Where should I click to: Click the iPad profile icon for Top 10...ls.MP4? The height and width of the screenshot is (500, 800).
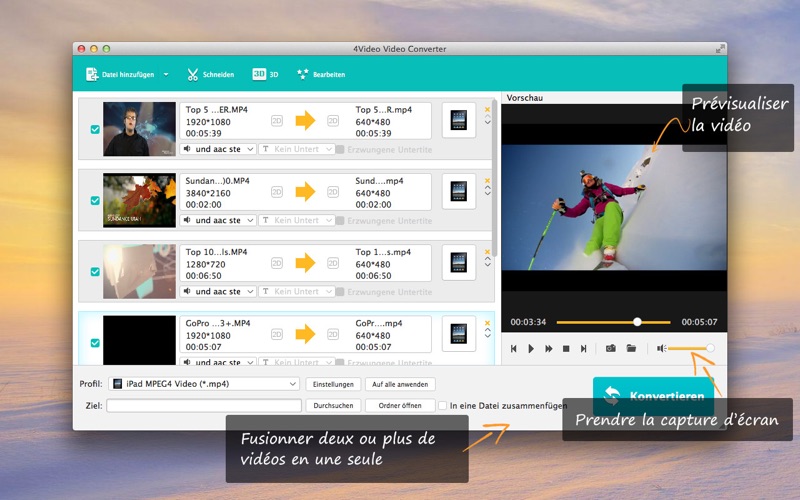point(459,263)
